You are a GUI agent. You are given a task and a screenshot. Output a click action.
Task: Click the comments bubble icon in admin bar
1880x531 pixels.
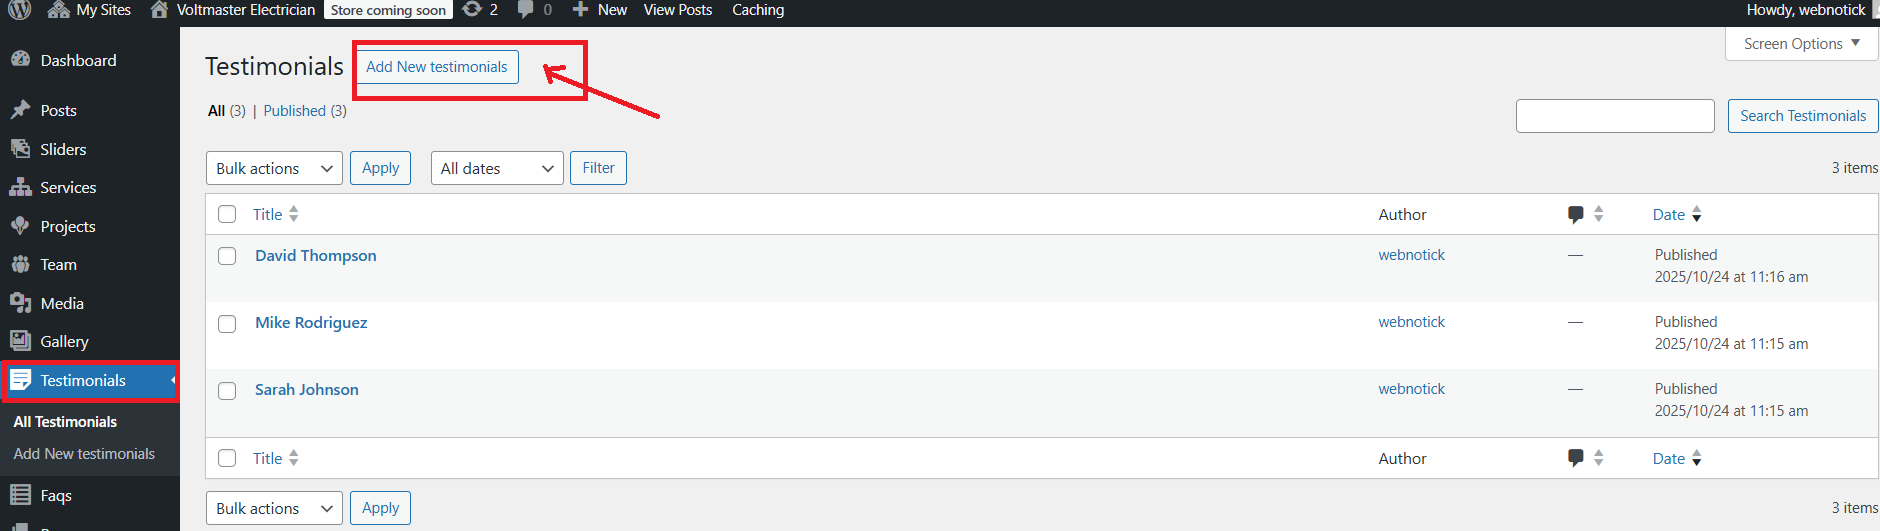click(x=526, y=10)
